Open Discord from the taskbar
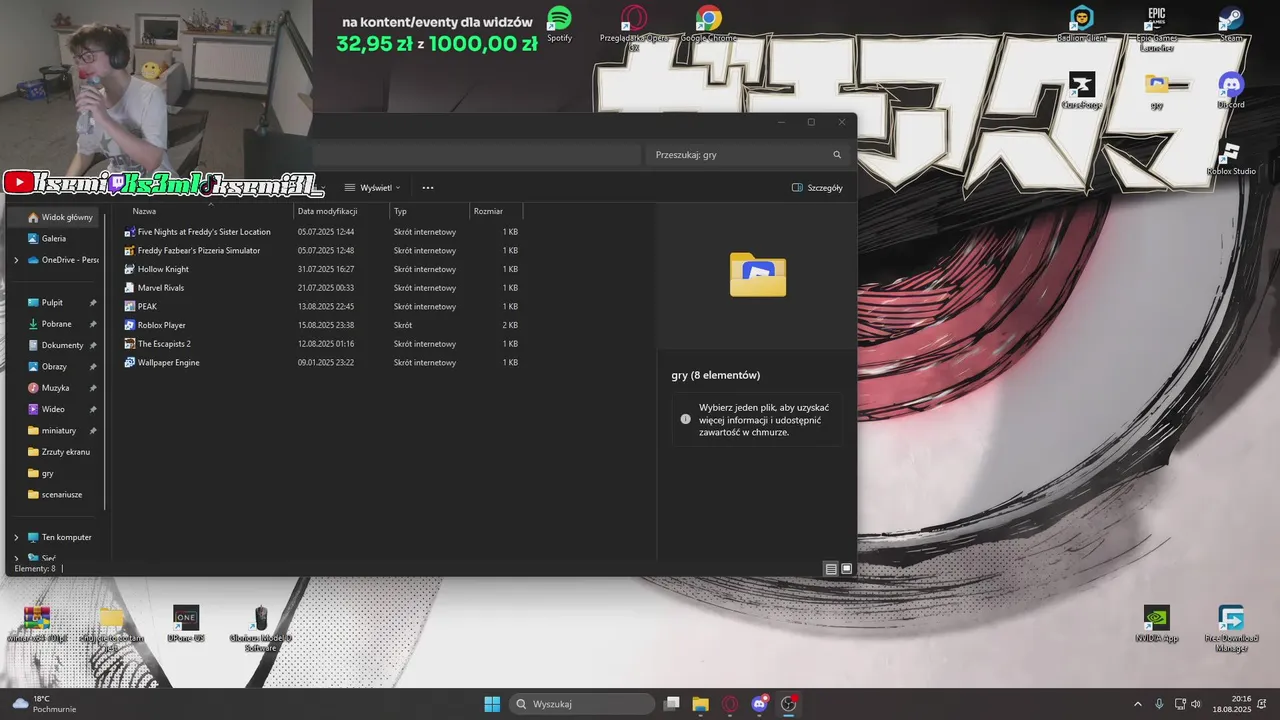The height and width of the screenshot is (720, 1280). (759, 704)
